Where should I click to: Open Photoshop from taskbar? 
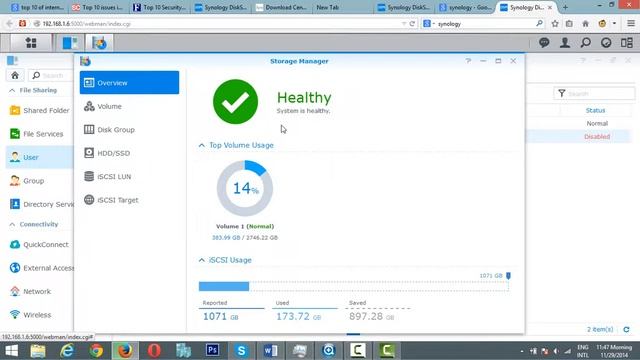[212, 351]
